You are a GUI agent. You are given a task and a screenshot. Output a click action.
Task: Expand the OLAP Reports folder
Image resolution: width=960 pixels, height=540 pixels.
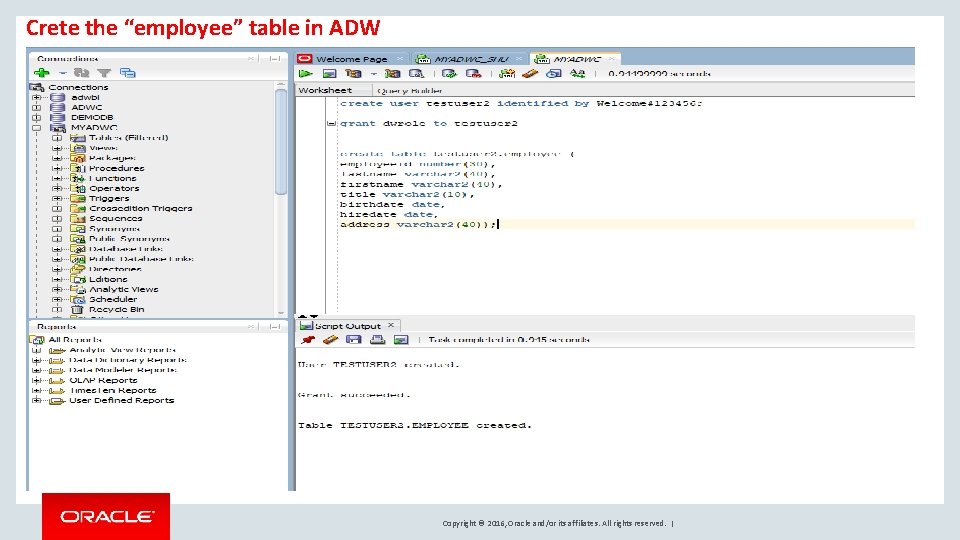coord(37,380)
